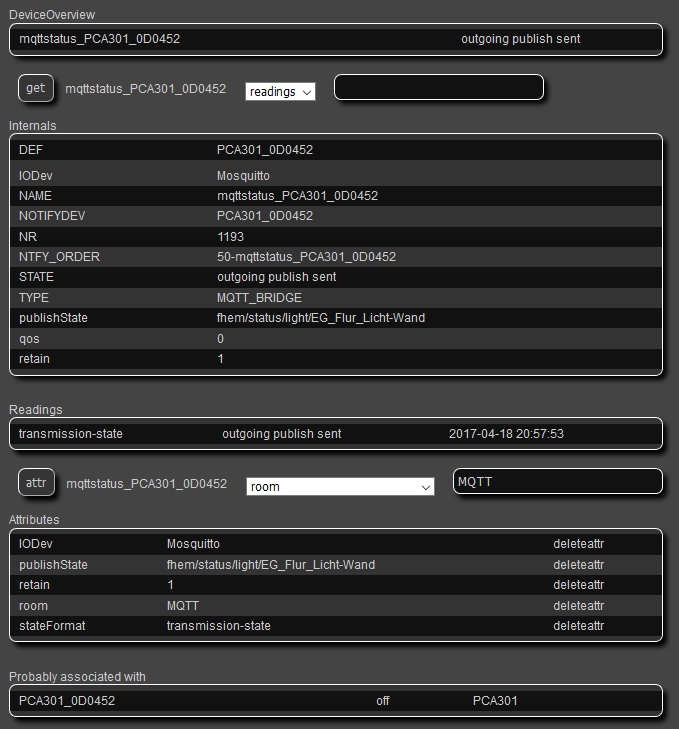Click the retain name in Attributes
Image resolution: width=679 pixels, height=729 pixels.
(34, 585)
